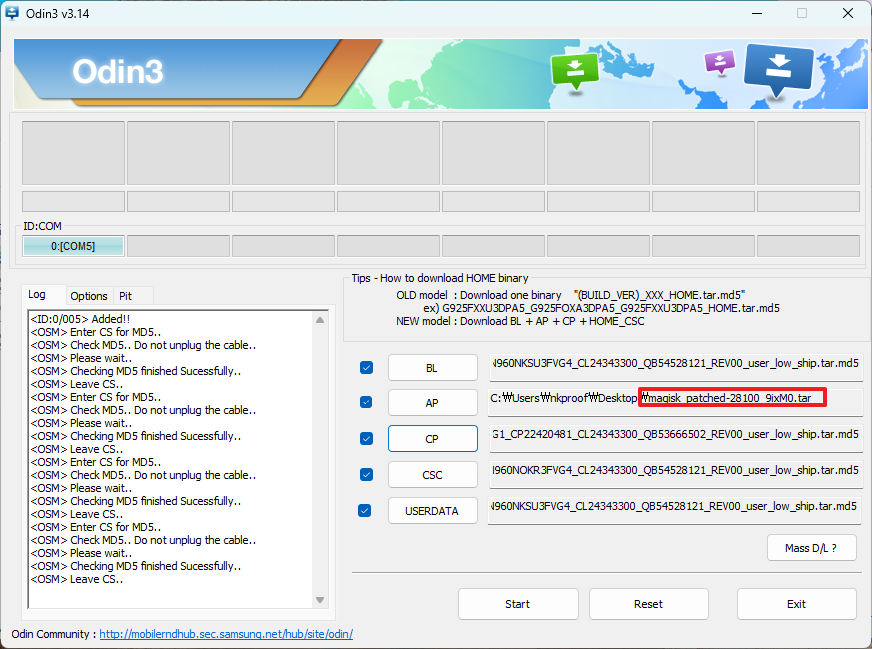Image resolution: width=872 pixels, height=649 pixels.
Task: Start the firmware flashing
Action: point(518,604)
